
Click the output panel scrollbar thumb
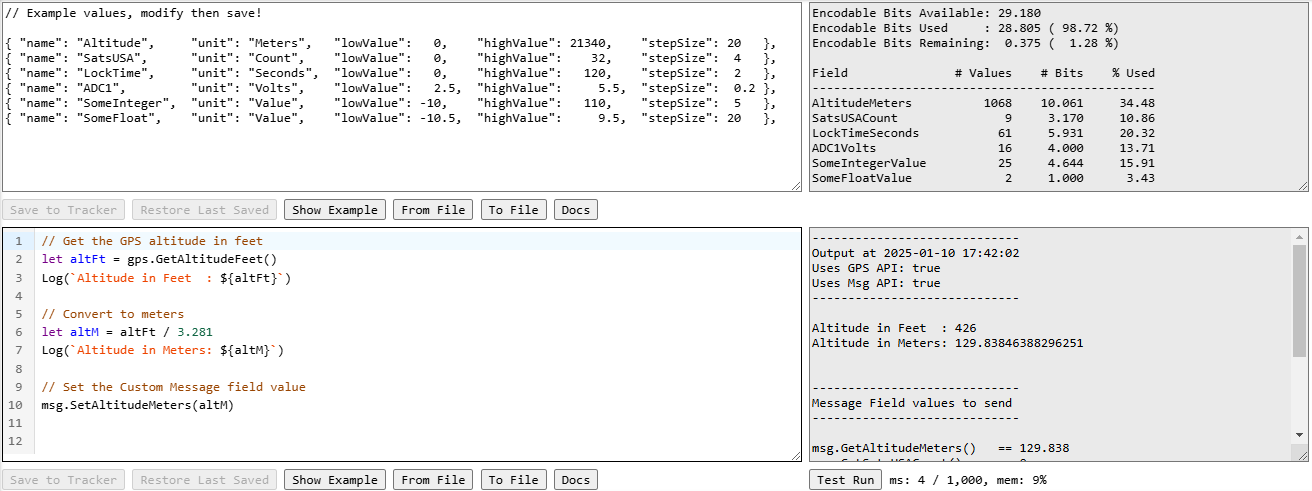[1299, 300]
